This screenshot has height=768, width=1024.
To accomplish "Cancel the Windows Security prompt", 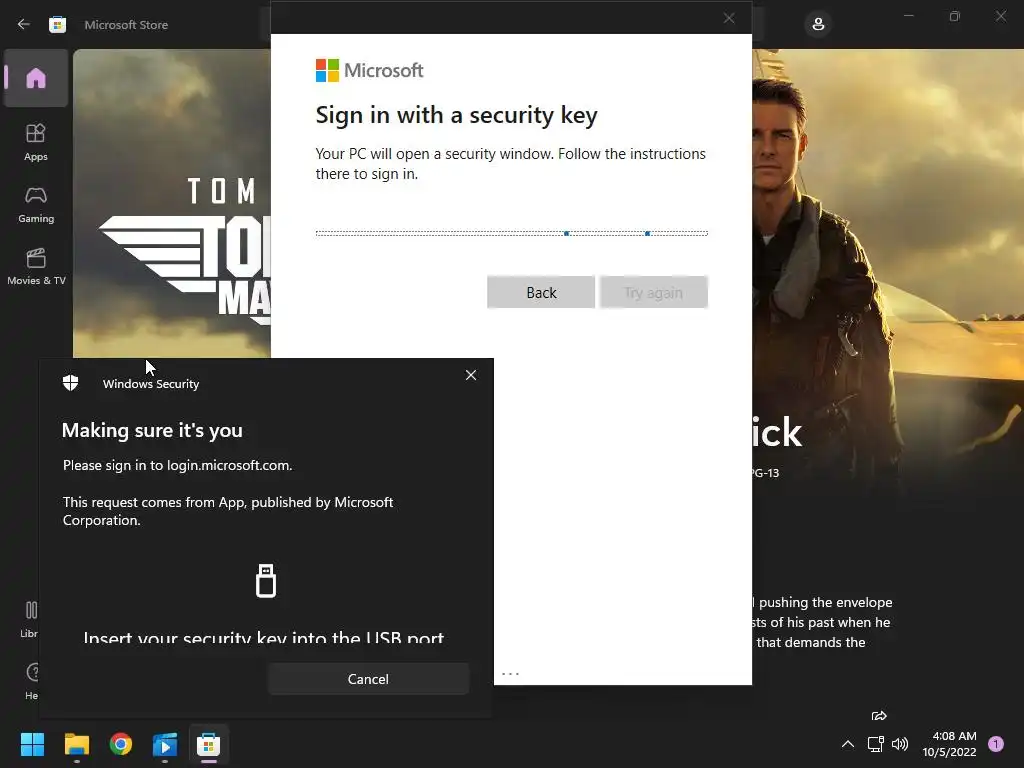I will point(368,679).
